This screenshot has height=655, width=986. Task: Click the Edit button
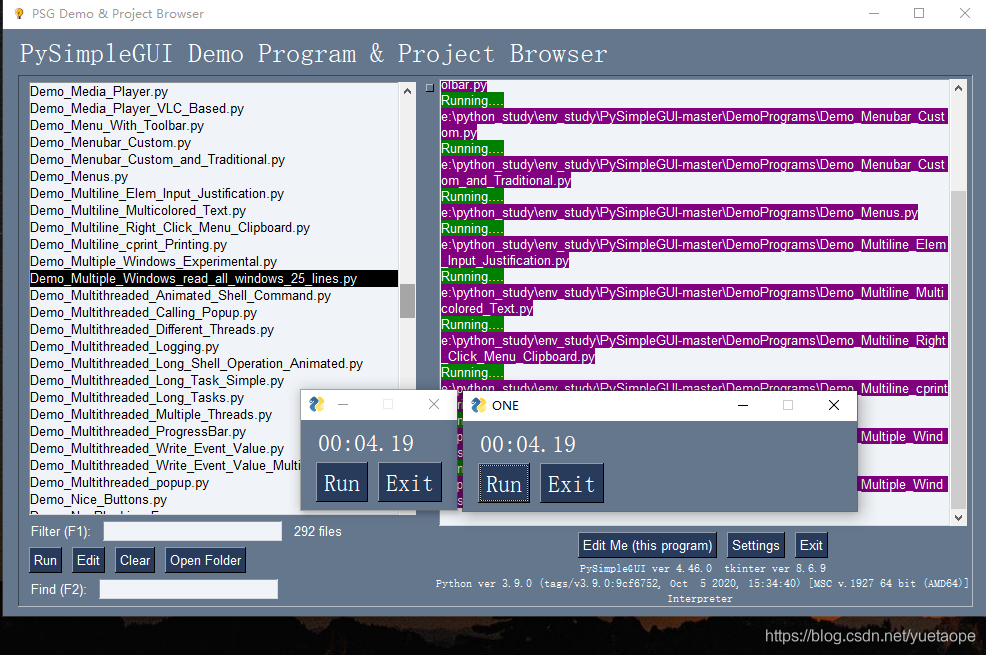88,560
